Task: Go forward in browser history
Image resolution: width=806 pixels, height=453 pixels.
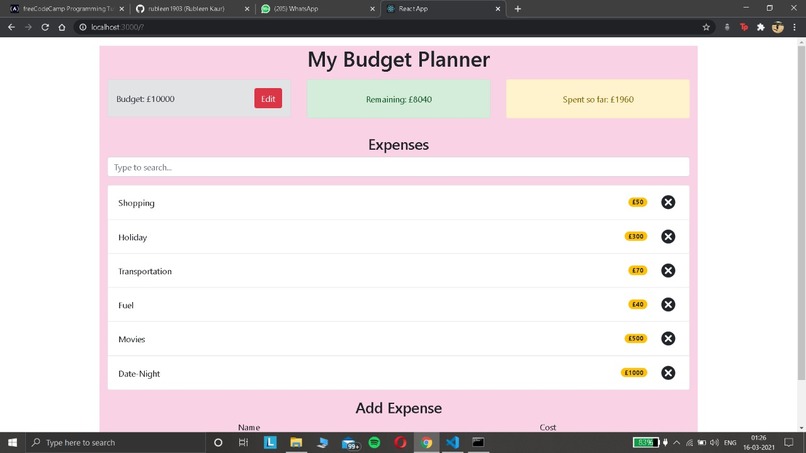Action: 28,27
